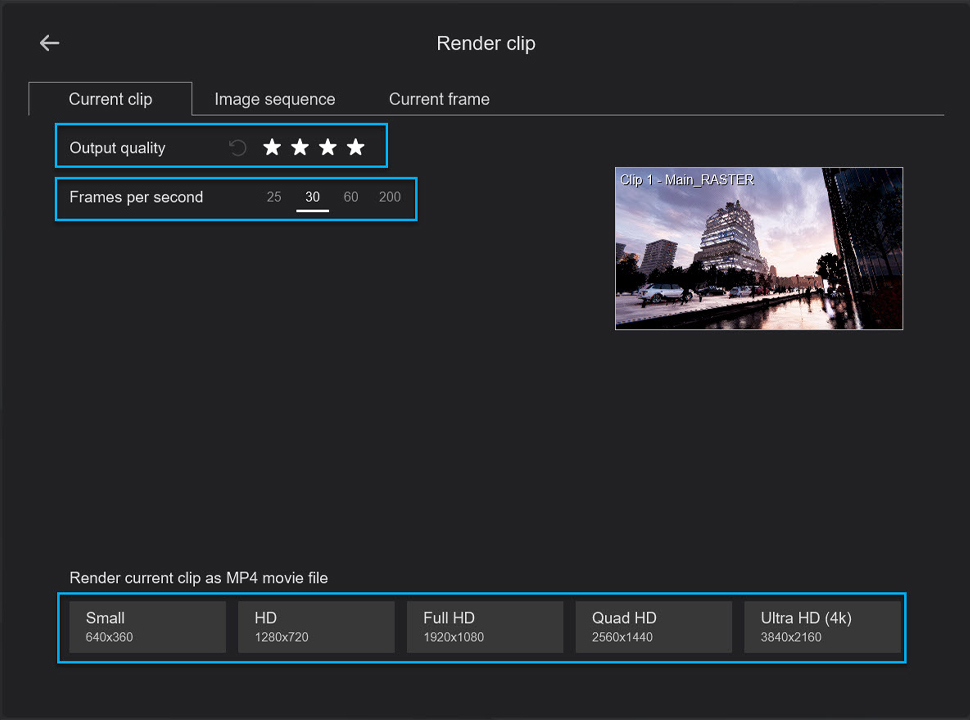Screen dimensions: 970x720
Task: Select 25 frames per second
Action: [274, 197]
